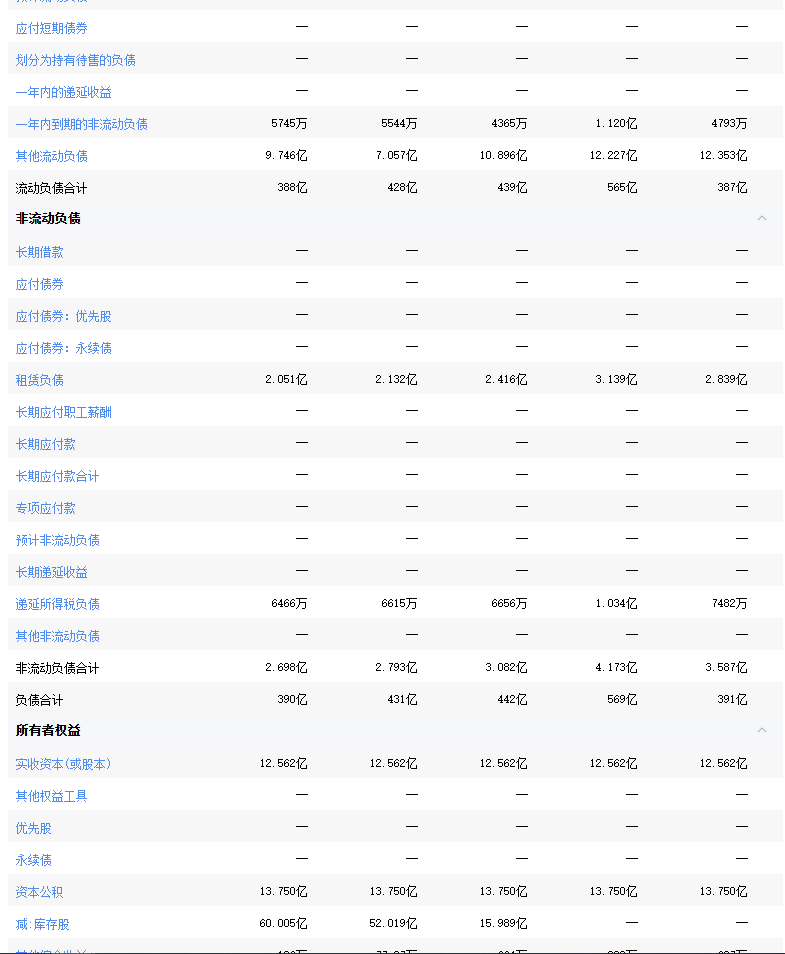Image resolution: width=785 pixels, height=954 pixels.
Task: Open the 实收资本(或股本) link
Action: [x=63, y=764]
